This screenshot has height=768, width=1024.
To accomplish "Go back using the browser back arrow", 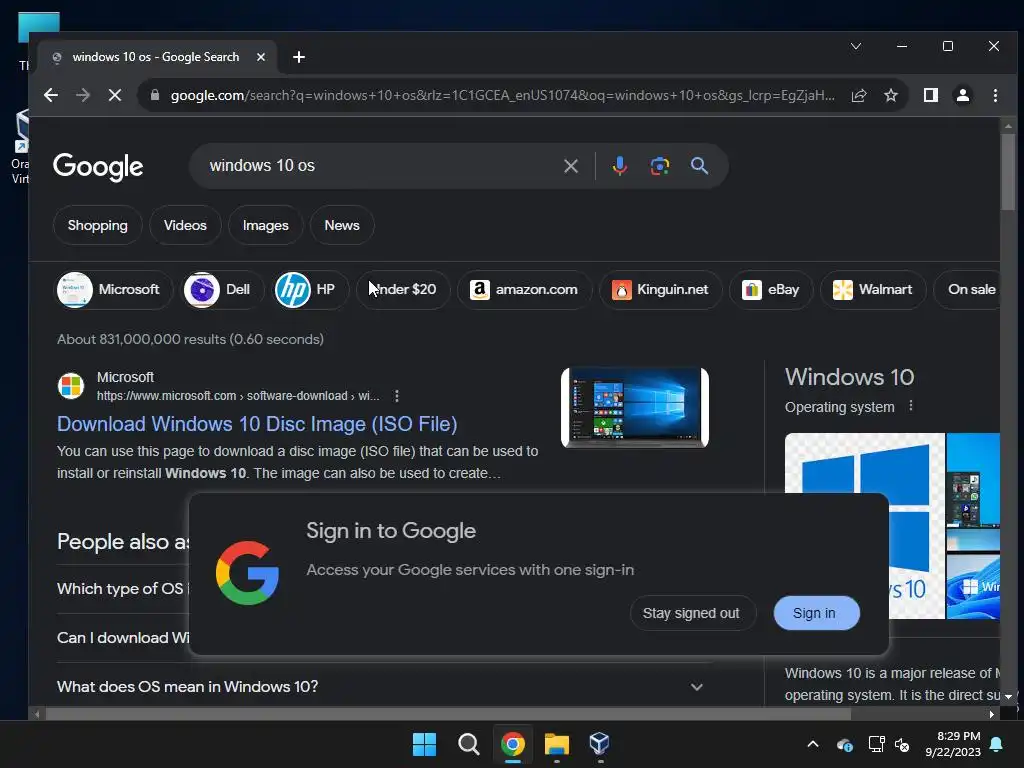I will [51, 95].
